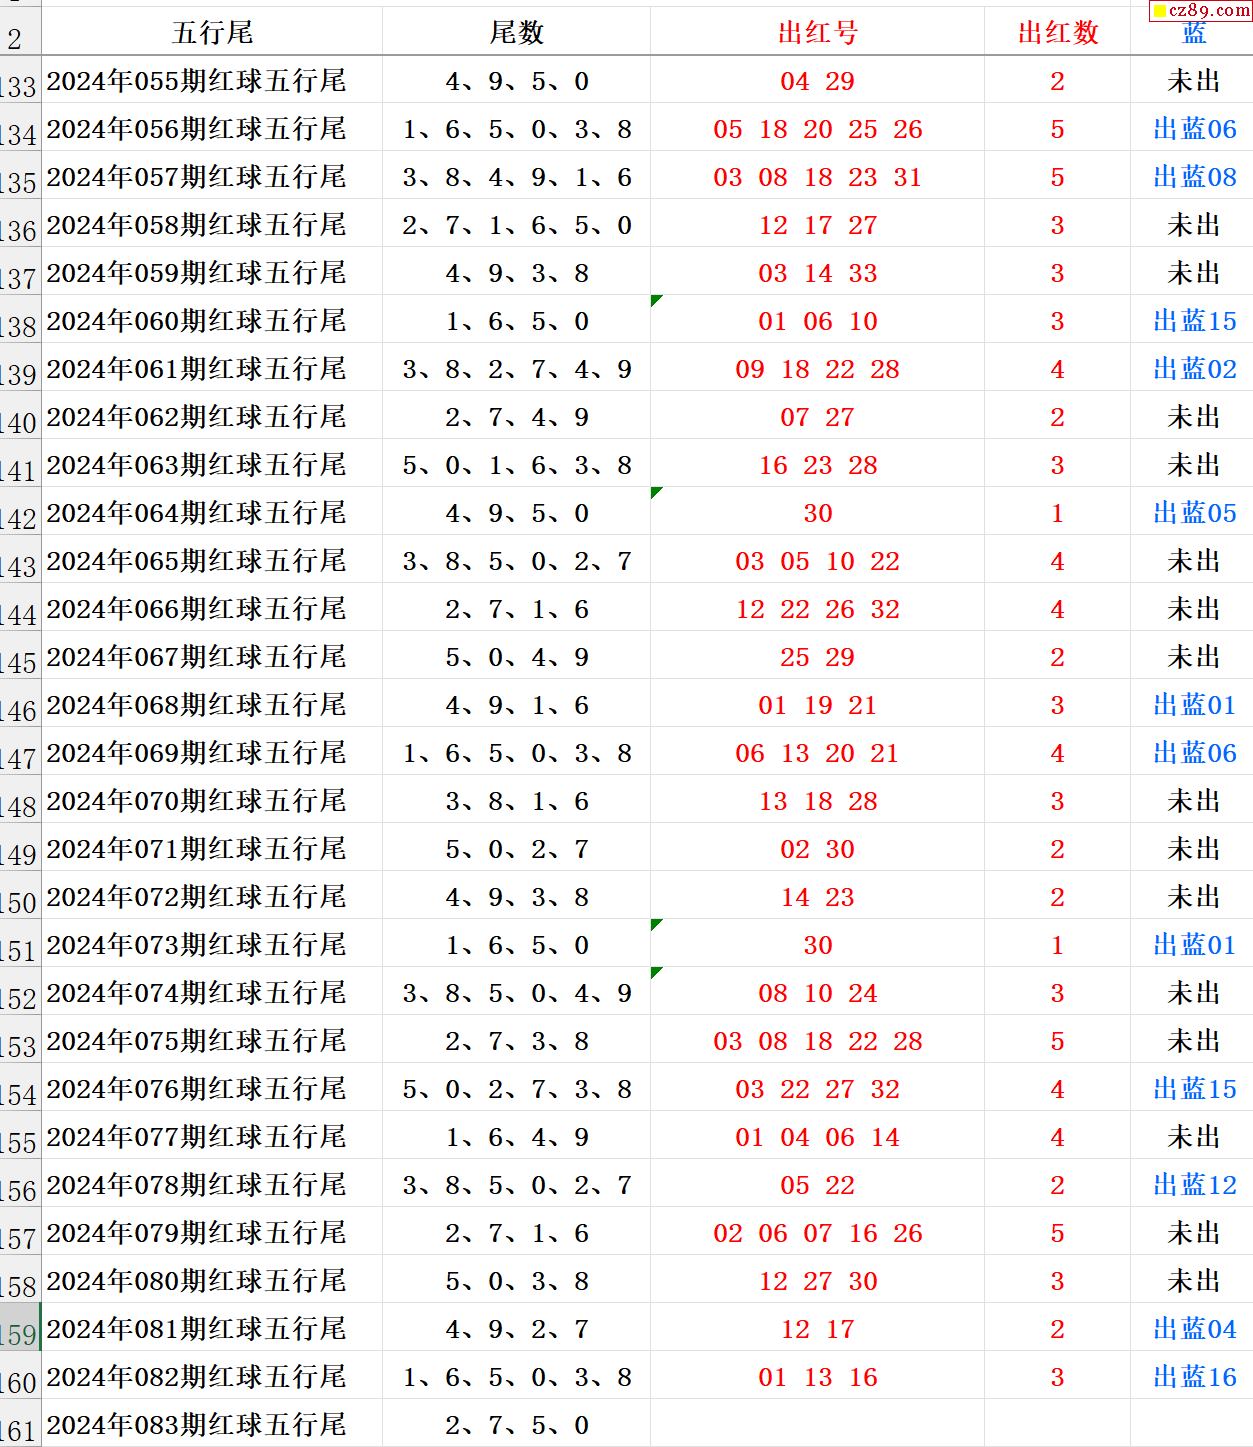1253x1447 pixels.
Task: Click the green triangle indicator in the 2024年074期 row
Action: tap(655, 972)
